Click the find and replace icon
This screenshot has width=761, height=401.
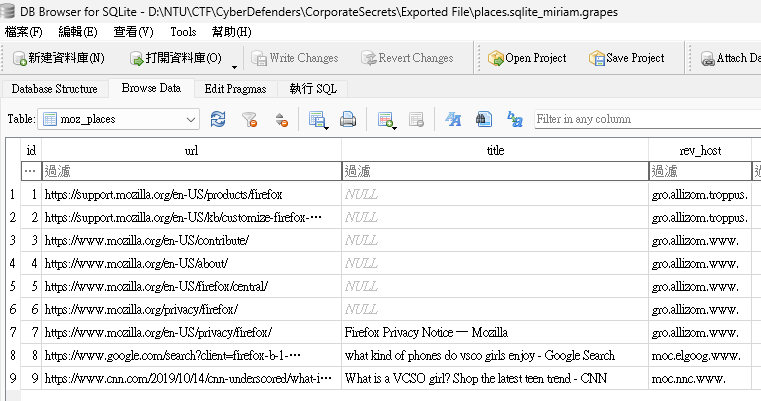[x=515, y=119]
